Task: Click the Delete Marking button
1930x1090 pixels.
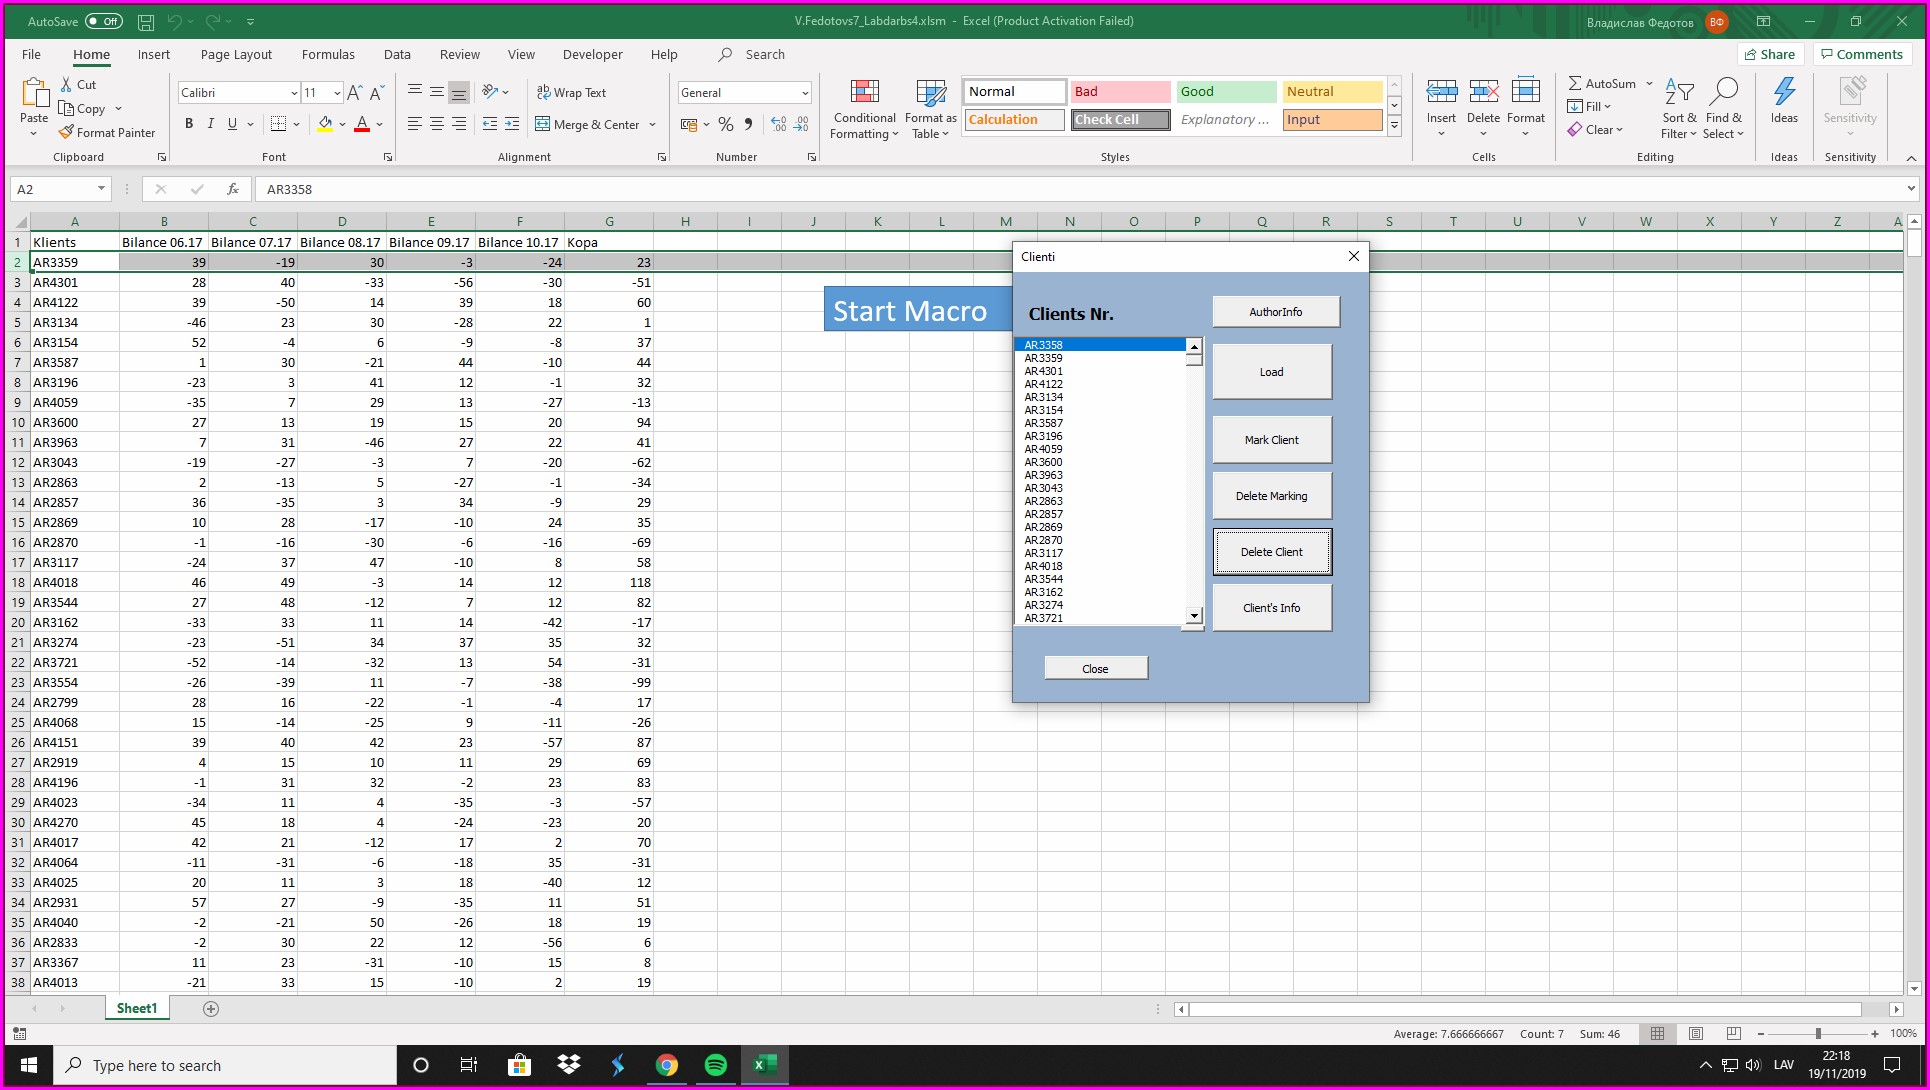Action: [1272, 496]
